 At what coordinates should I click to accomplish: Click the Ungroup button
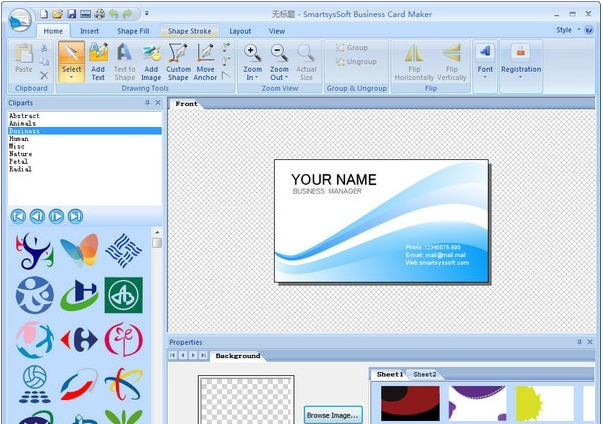tap(356, 62)
